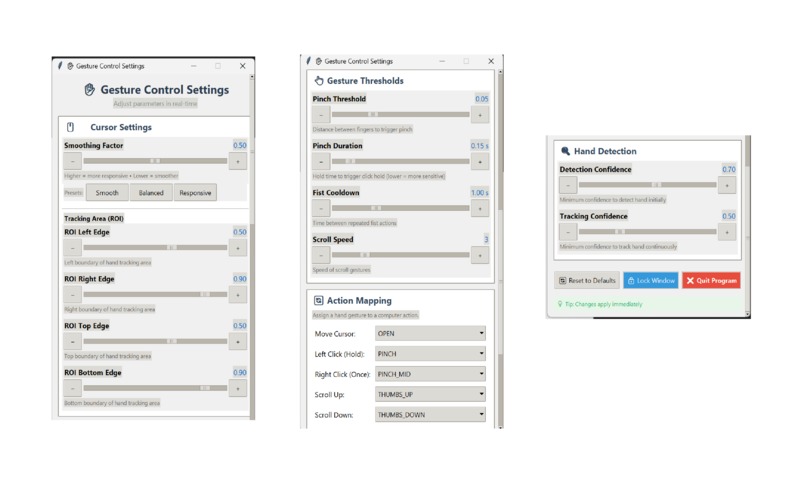Click the feather icon in Cursor Settings window title bar
The image size is (806, 491).
coord(60,66)
